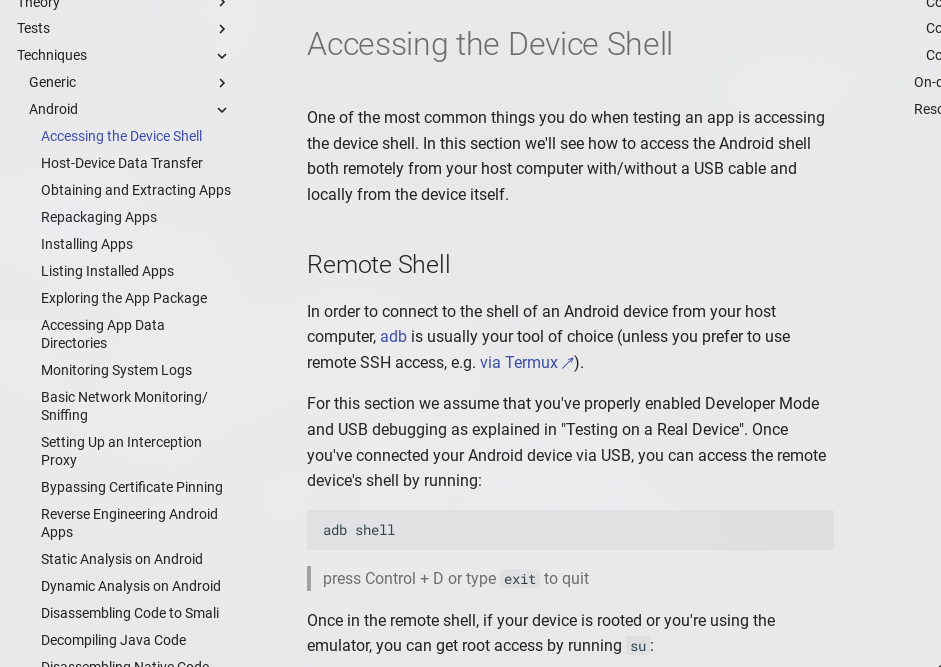
Task: Open Bypassing Certificate Pinning page
Action: click(x=132, y=487)
